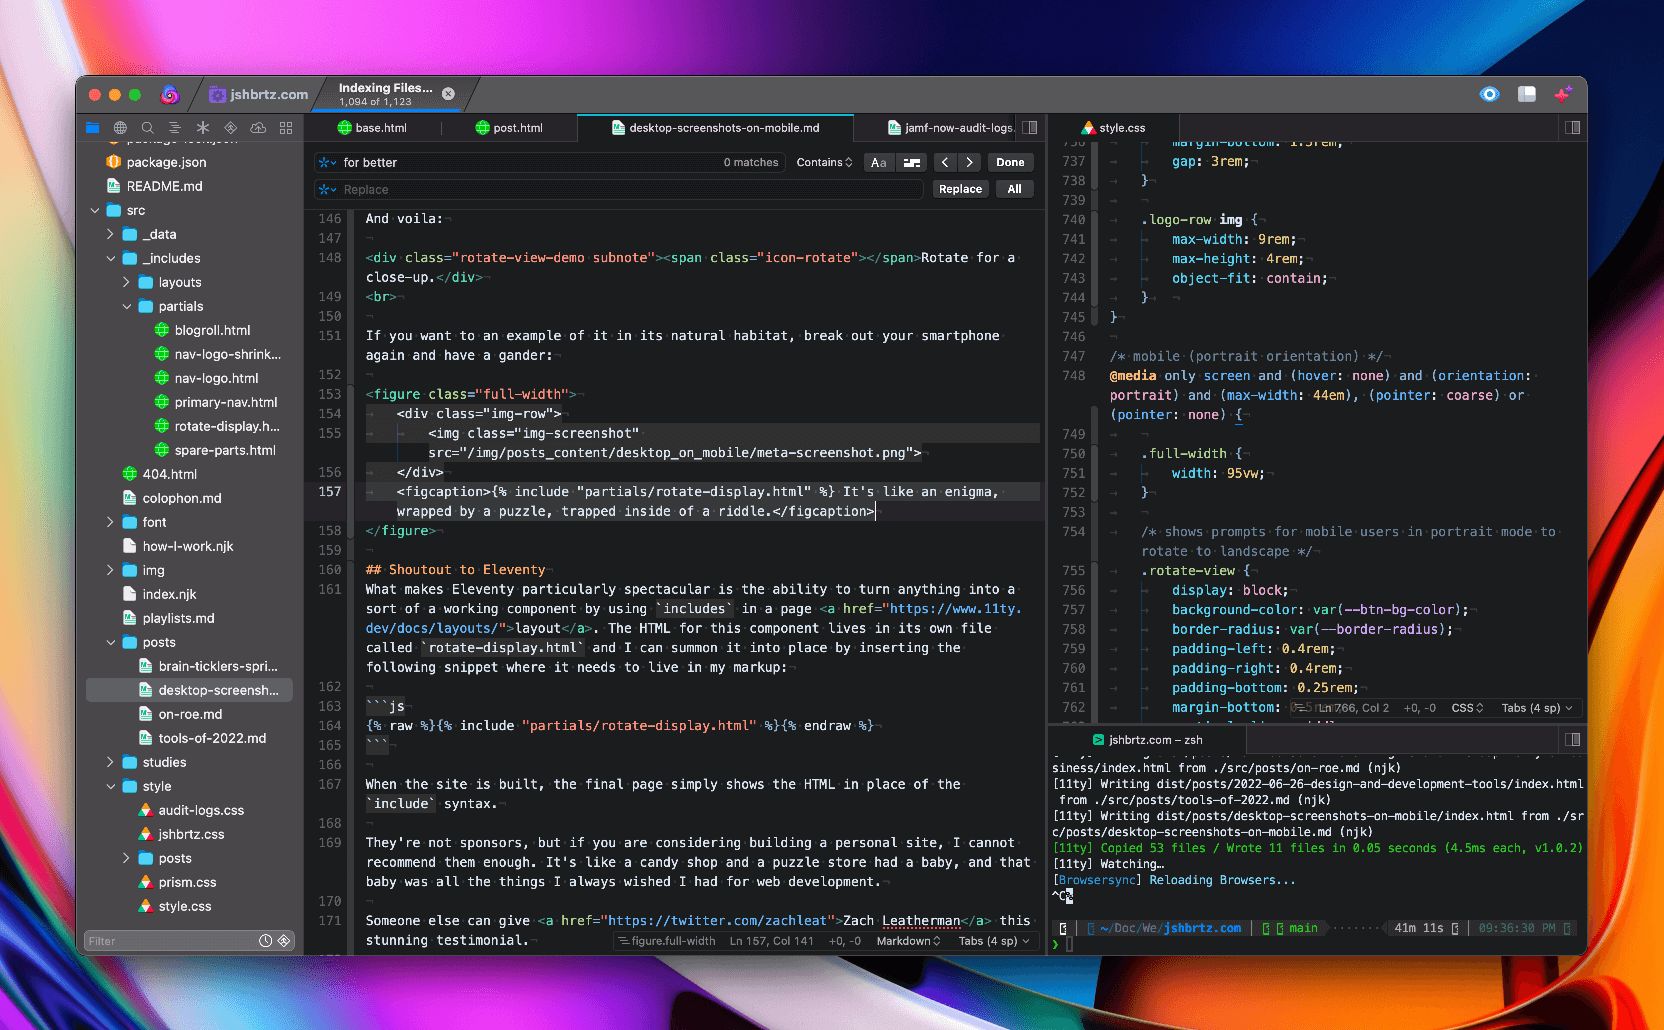Expand the studies folder

tap(111, 762)
